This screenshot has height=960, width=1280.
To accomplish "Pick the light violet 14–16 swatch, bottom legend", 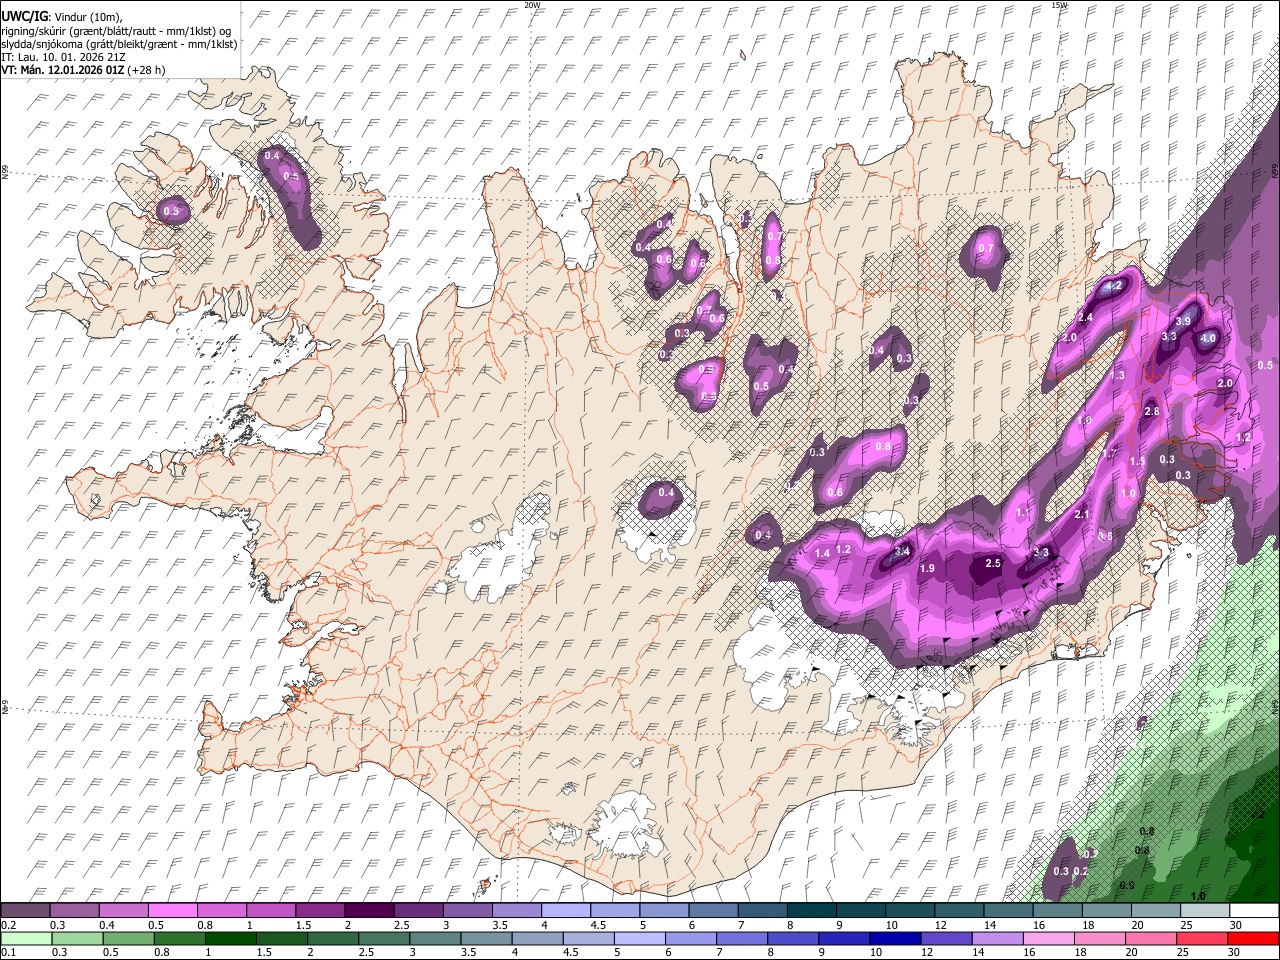I will click(x=996, y=938).
